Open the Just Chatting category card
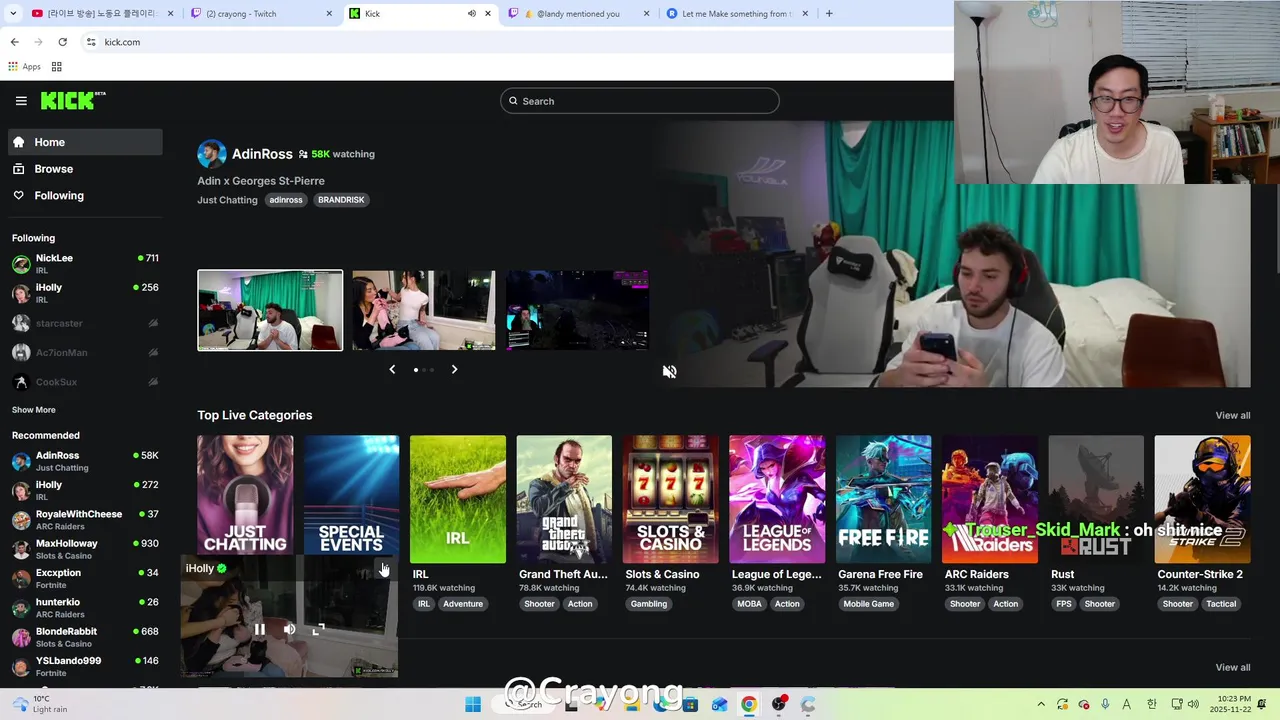 pos(245,494)
